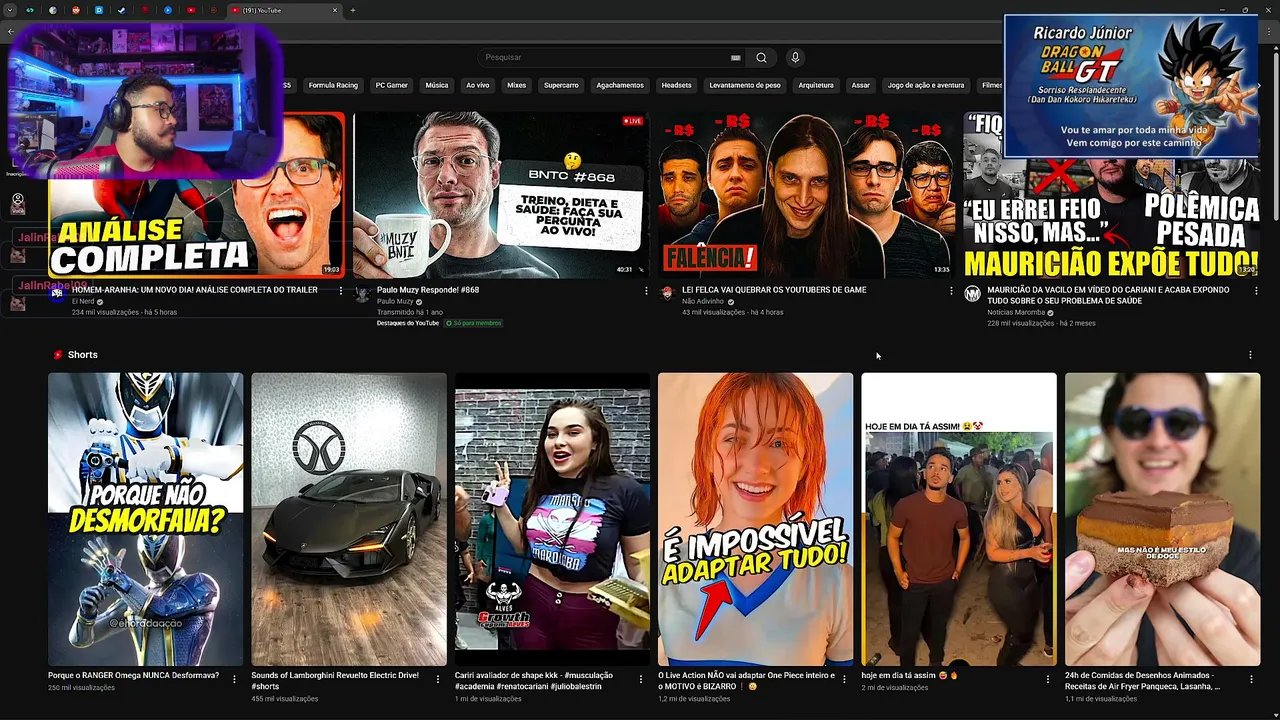This screenshot has height=720, width=1280.
Task: Filter by the Ao vivo chip
Action: click(478, 85)
